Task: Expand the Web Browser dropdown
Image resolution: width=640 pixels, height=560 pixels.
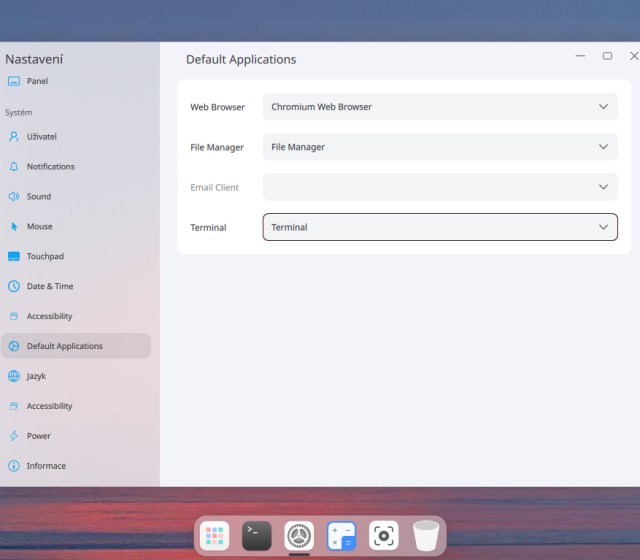Action: click(440, 107)
